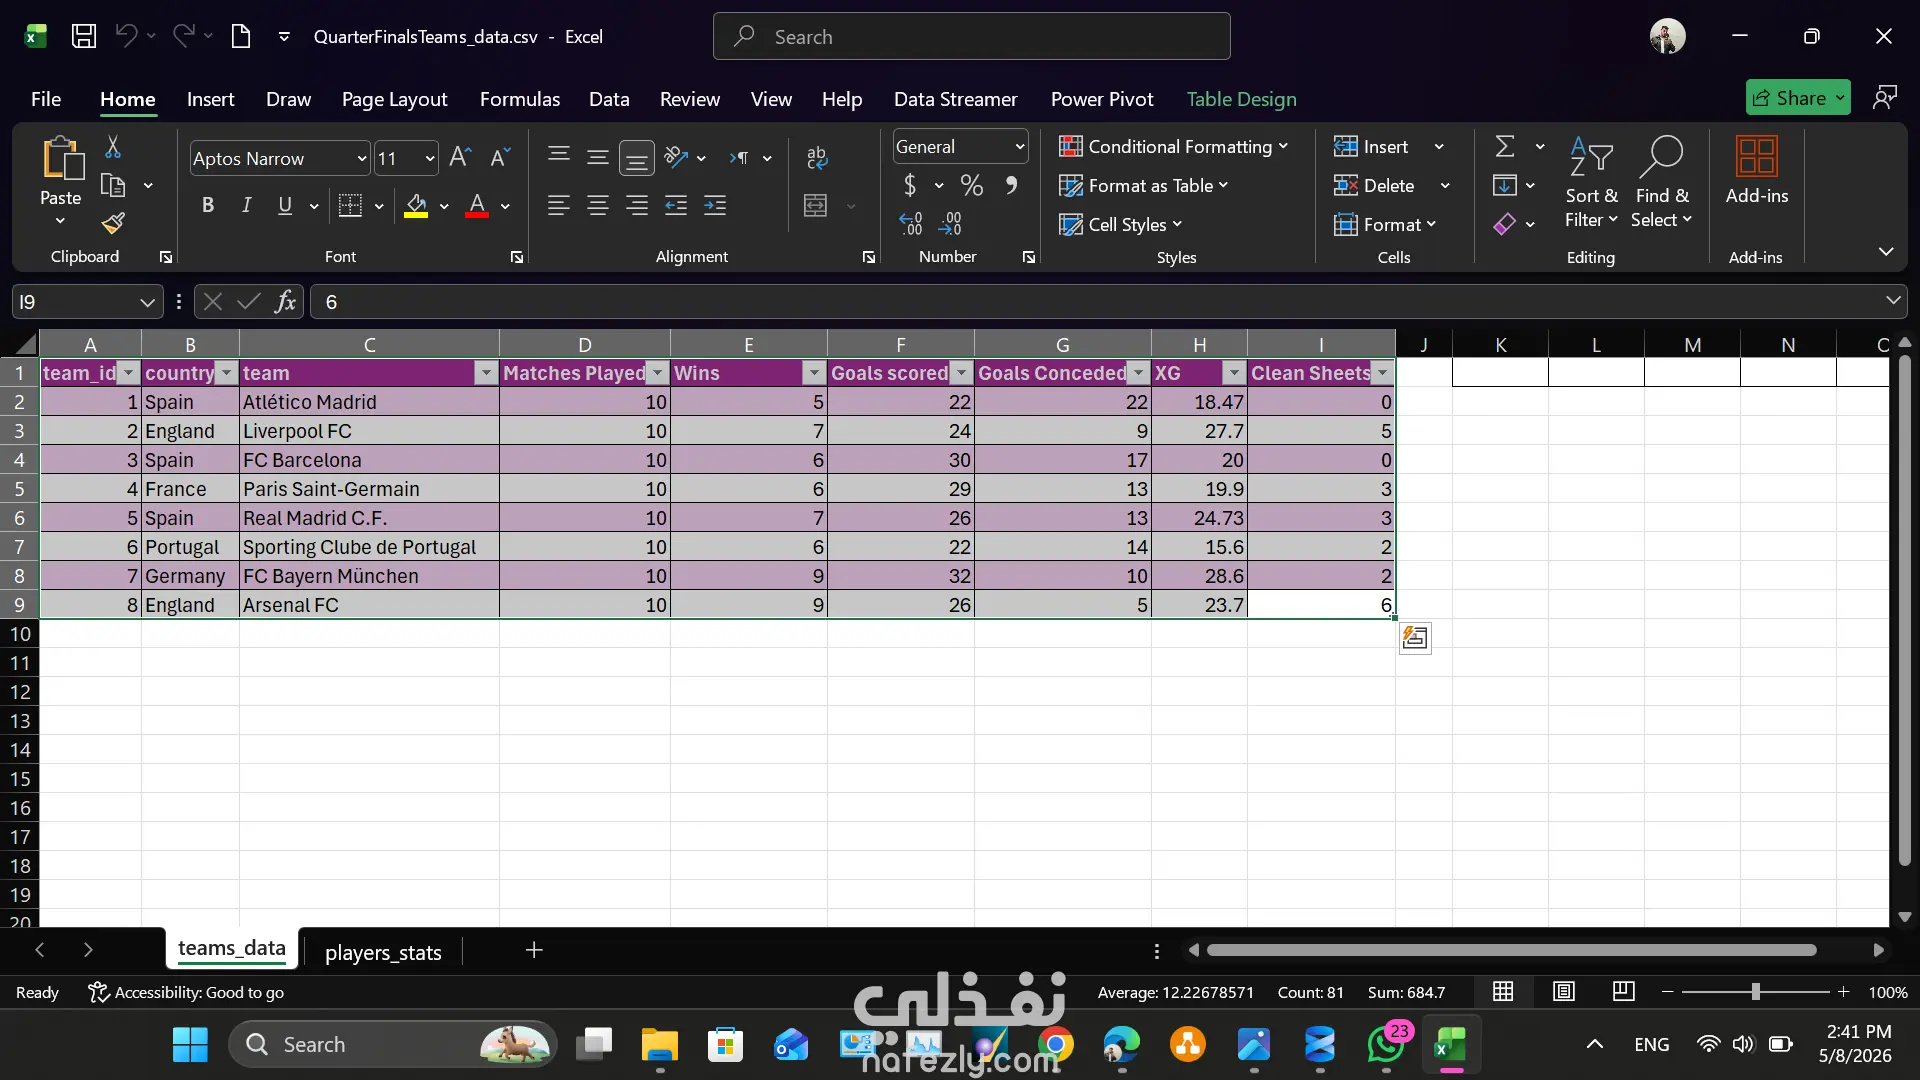Toggle Underline formatting
The height and width of the screenshot is (1080, 1920).
click(x=285, y=206)
